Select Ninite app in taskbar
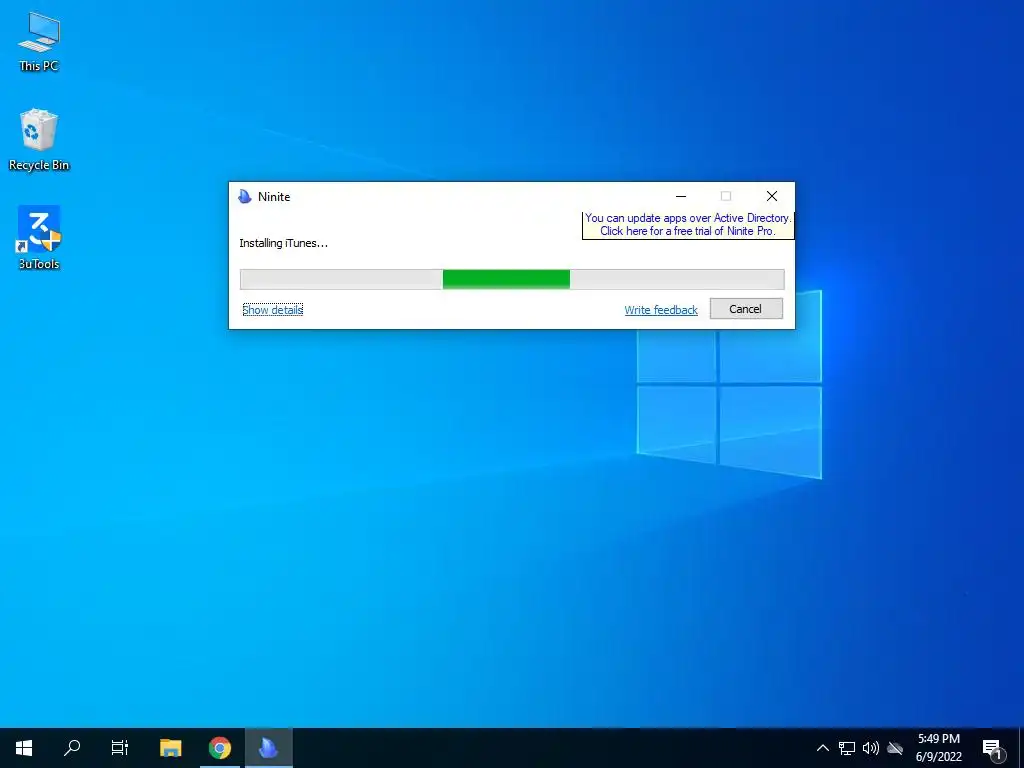This screenshot has width=1024, height=768. [268, 748]
